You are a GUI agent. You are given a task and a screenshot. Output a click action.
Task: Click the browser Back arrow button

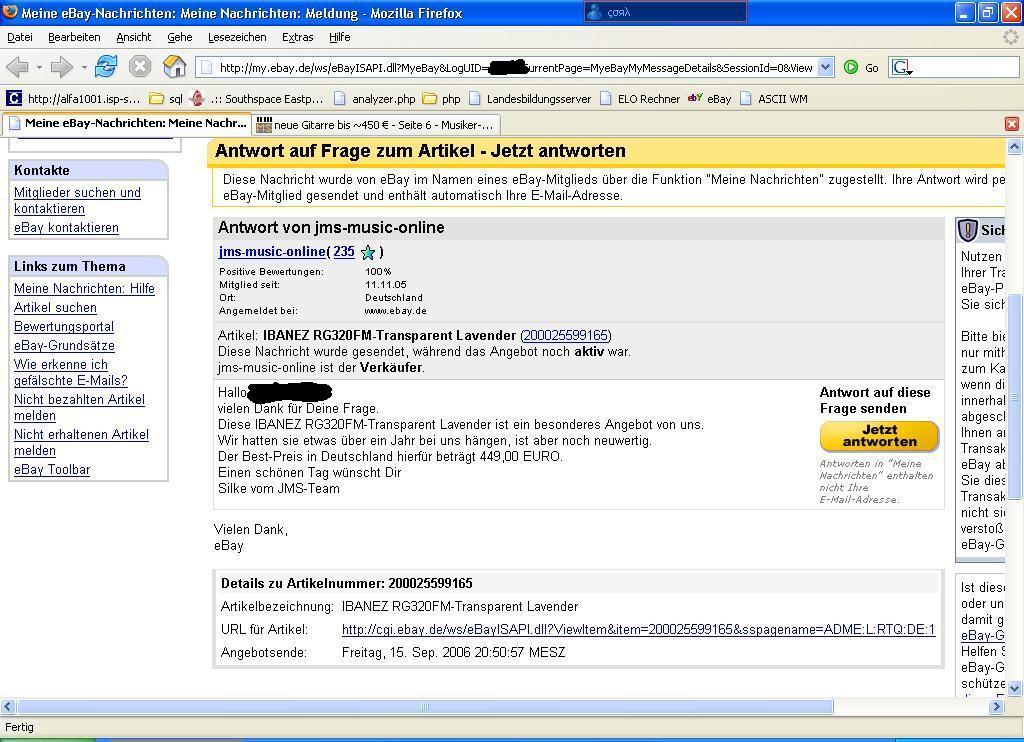click(x=18, y=67)
